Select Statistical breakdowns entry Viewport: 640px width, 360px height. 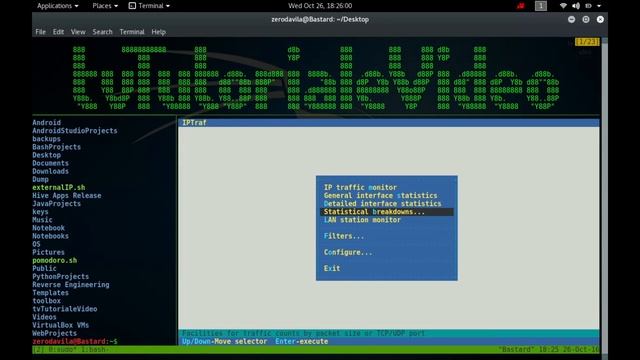tap(387, 212)
